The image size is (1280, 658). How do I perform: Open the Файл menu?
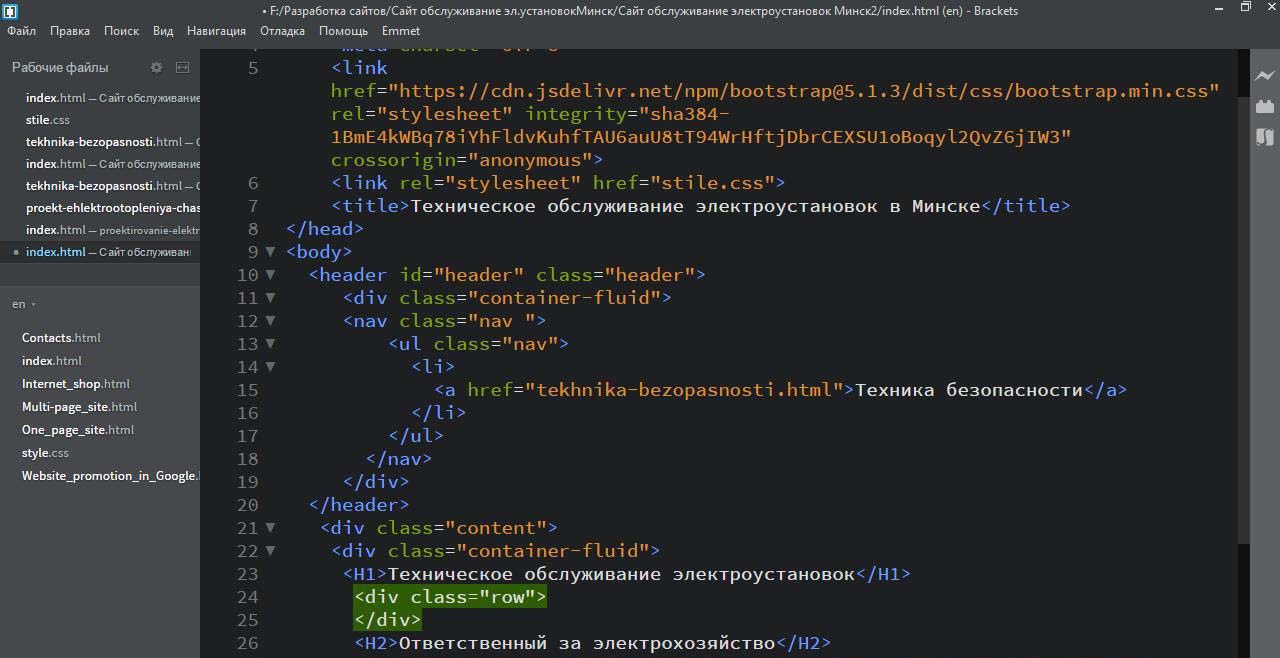(x=21, y=31)
